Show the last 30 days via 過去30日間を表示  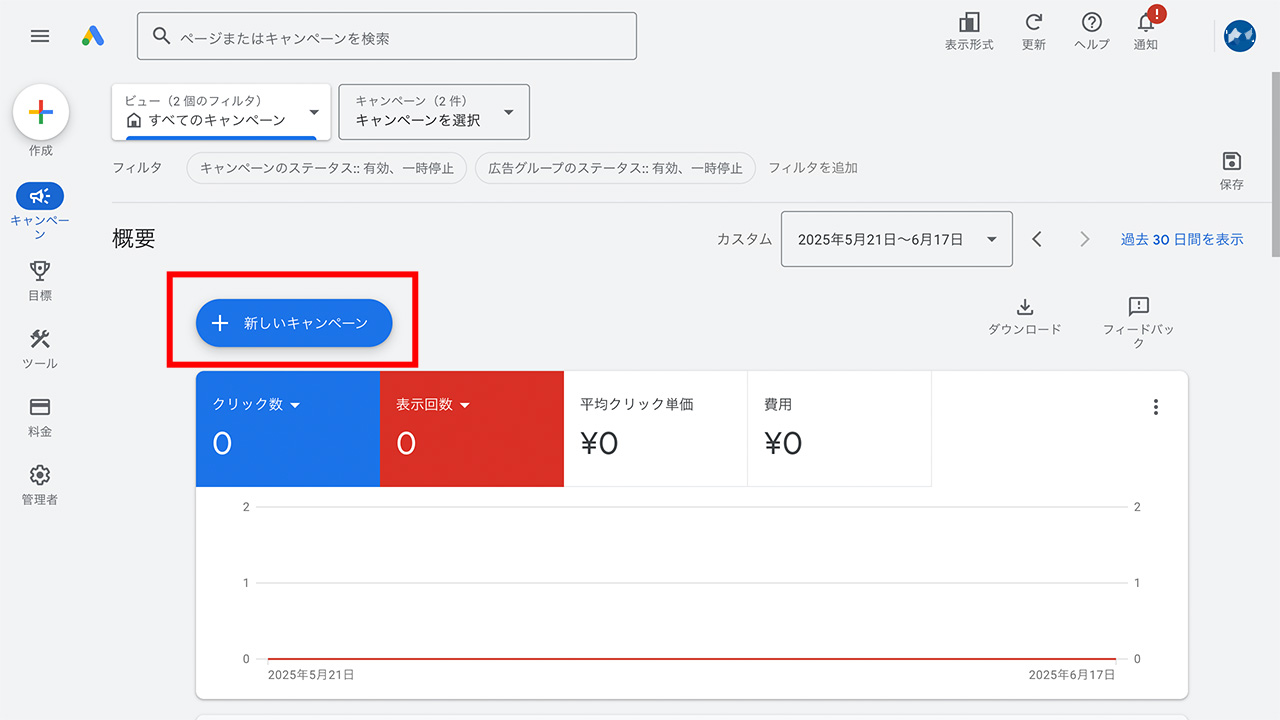pyautogui.click(x=1182, y=239)
